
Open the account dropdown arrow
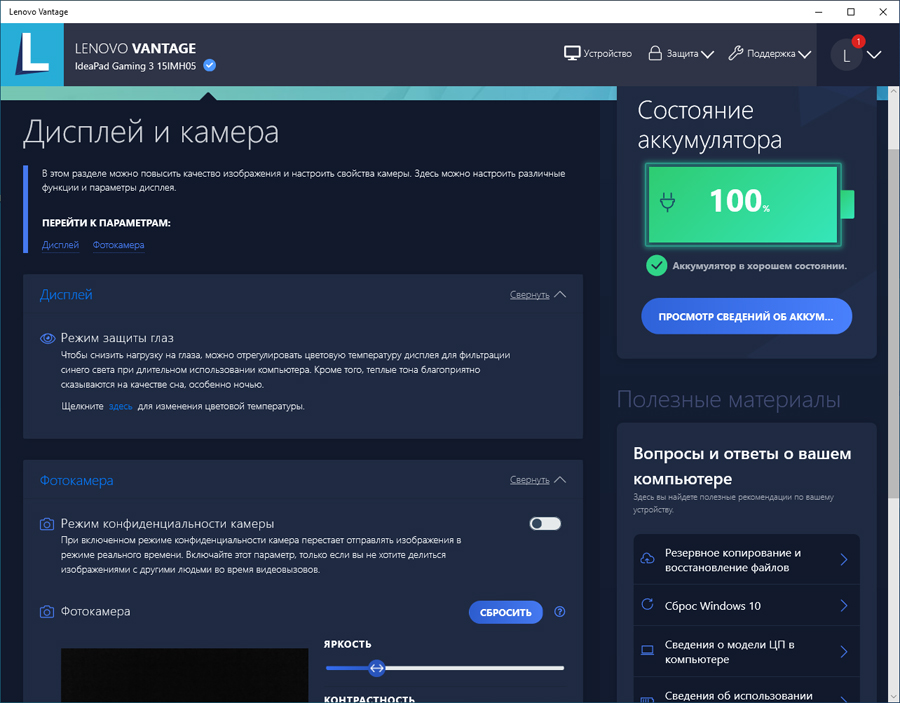click(x=874, y=55)
